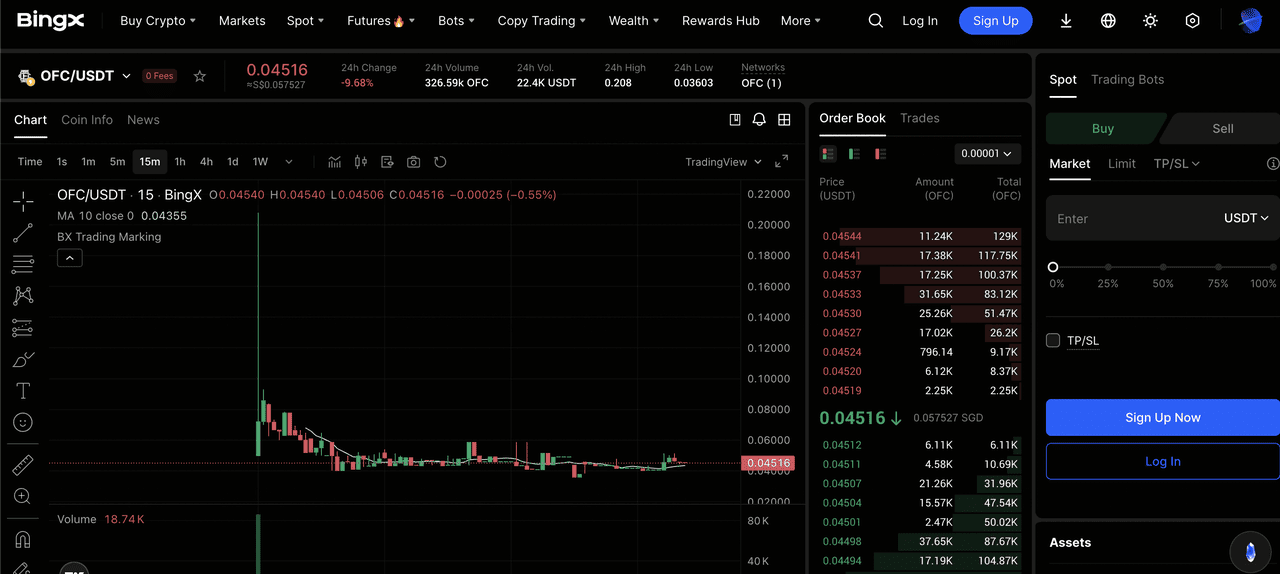This screenshot has height=574, width=1280.
Task: Select the Sell side button
Action: click(x=1222, y=128)
